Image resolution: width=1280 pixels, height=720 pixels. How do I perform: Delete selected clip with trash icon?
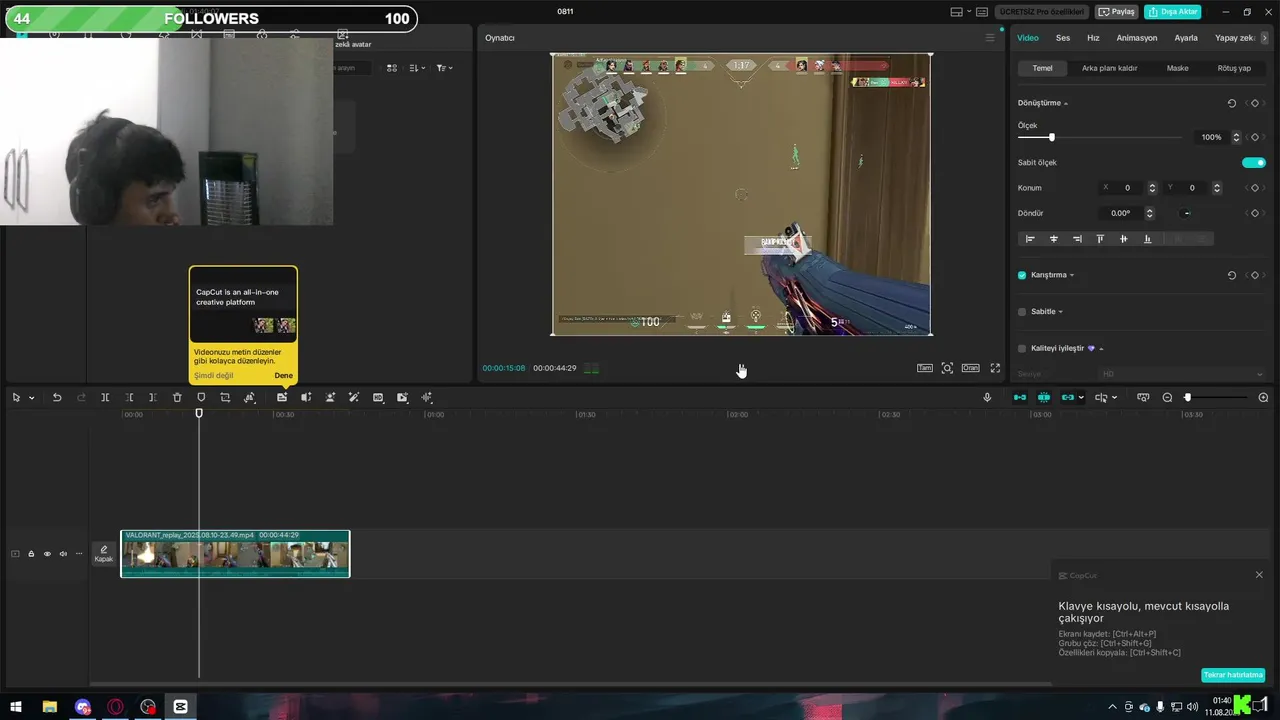pos(177,398)
